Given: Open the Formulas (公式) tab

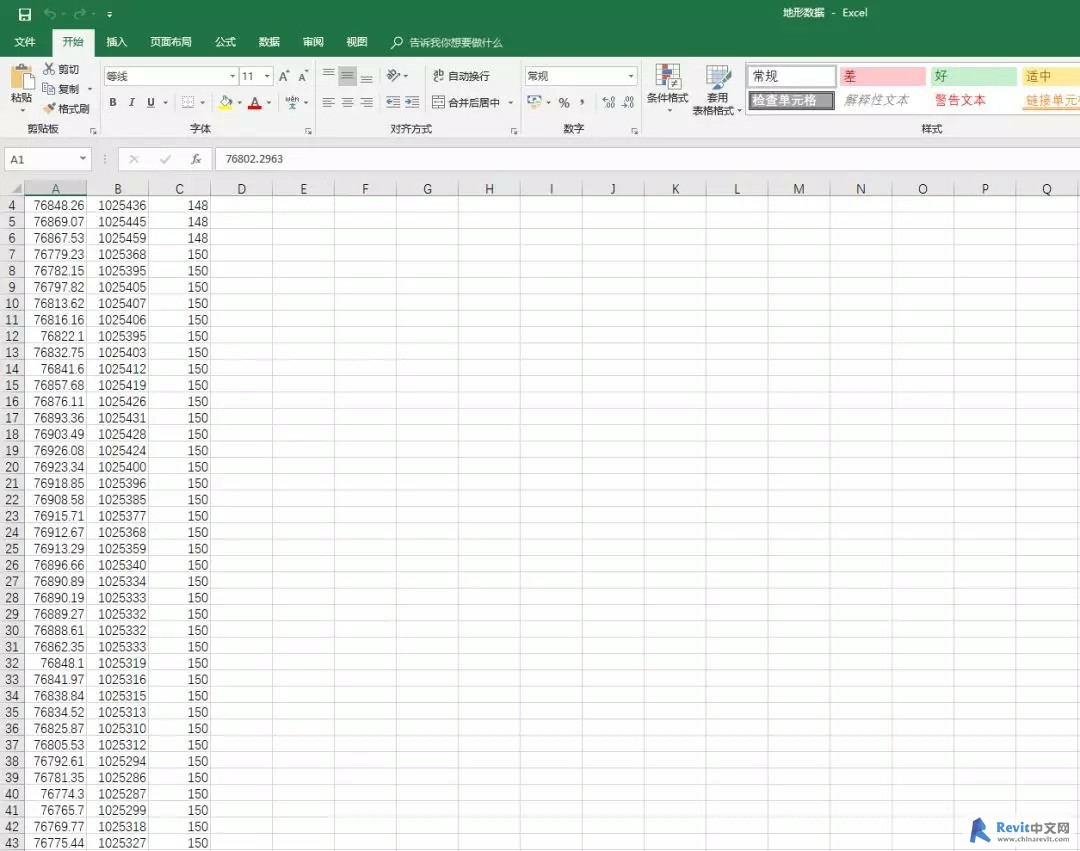Looking at the screenshot, I should [x=225, y=42].
